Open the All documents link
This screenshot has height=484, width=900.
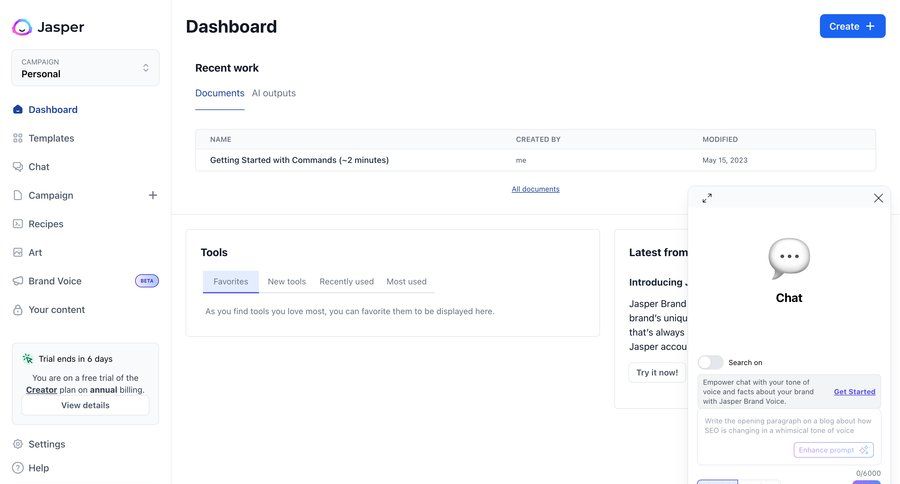(535, 189)
